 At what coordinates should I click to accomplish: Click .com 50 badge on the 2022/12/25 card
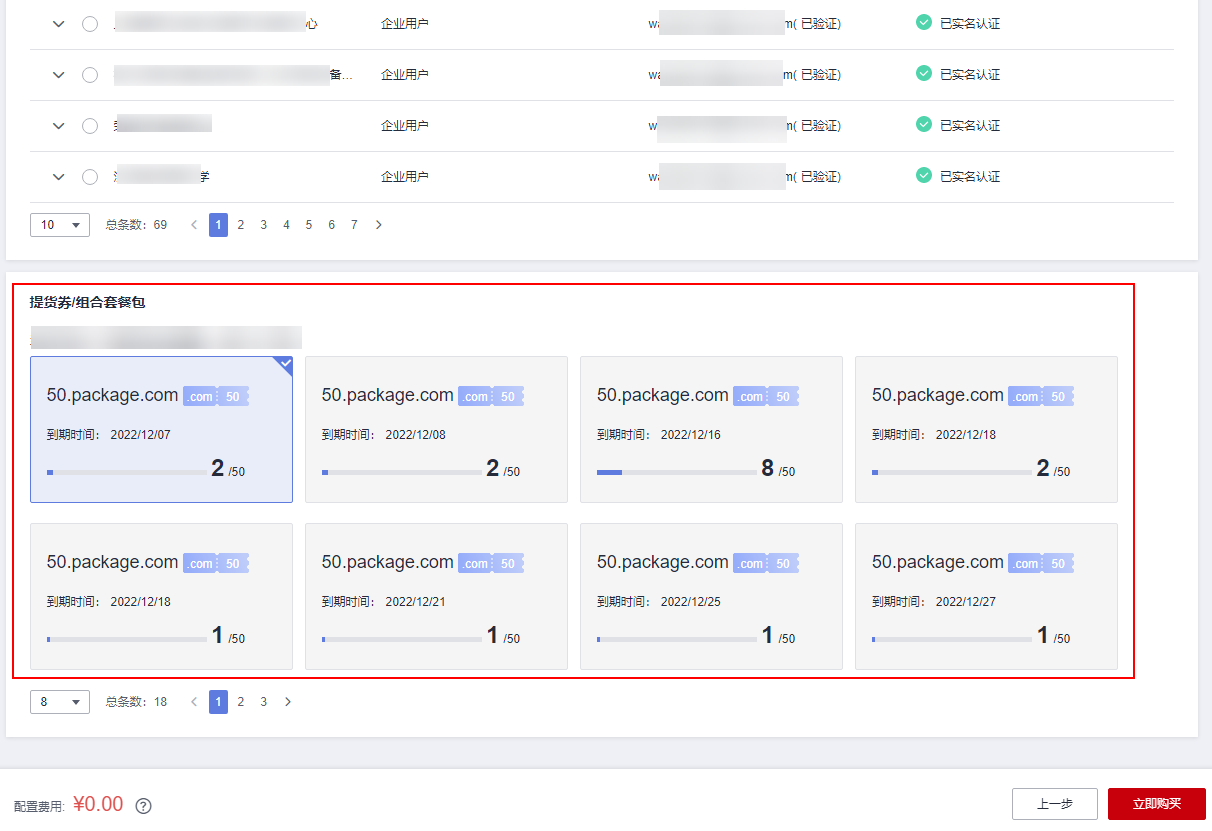766,564
